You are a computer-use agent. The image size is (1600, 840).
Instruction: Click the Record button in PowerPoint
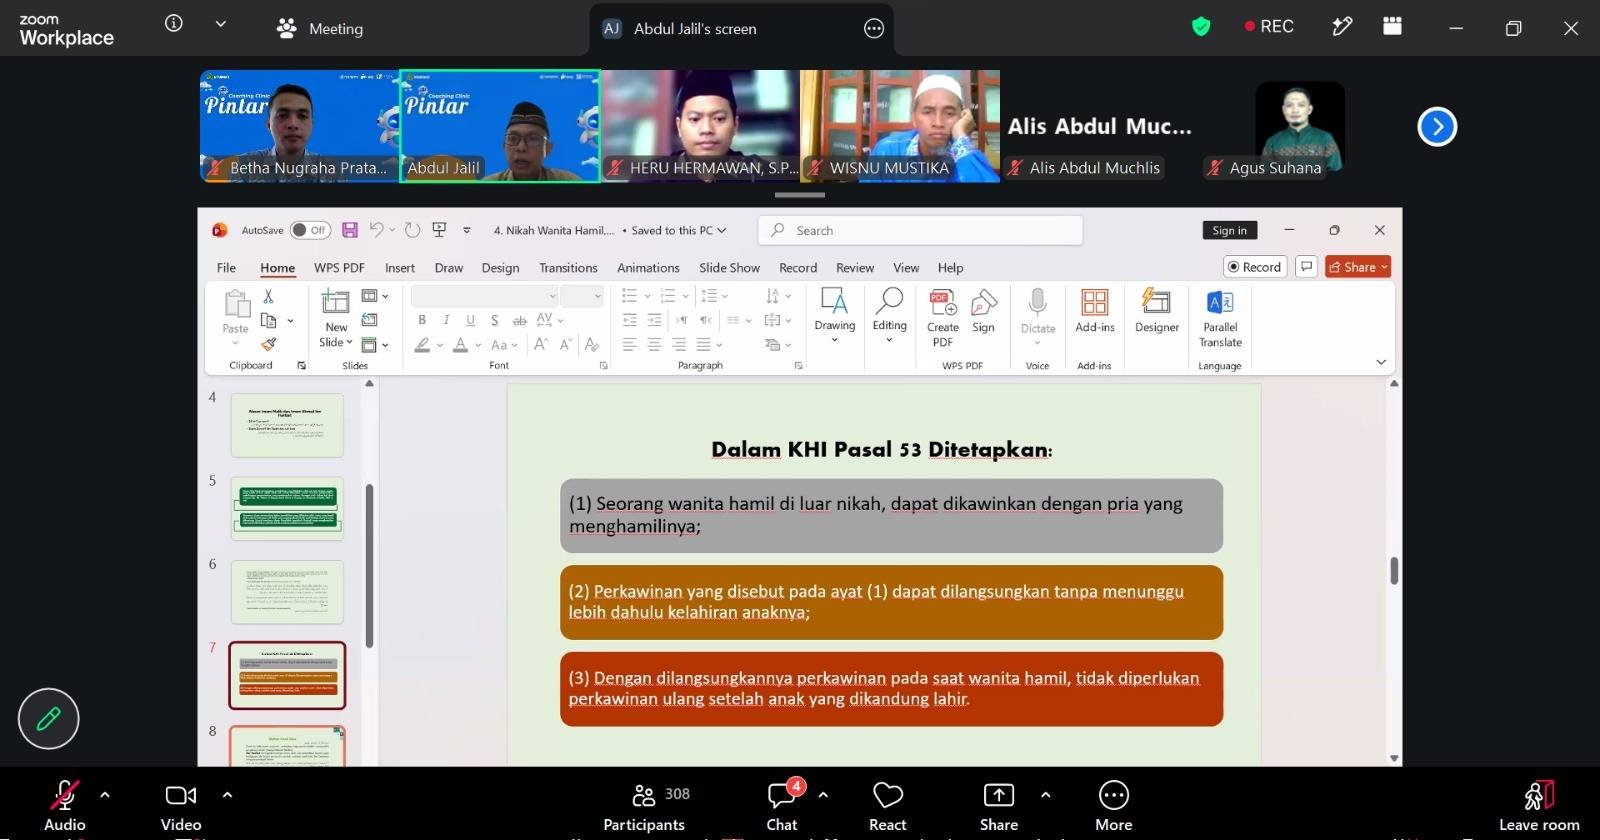point(1254,267)
